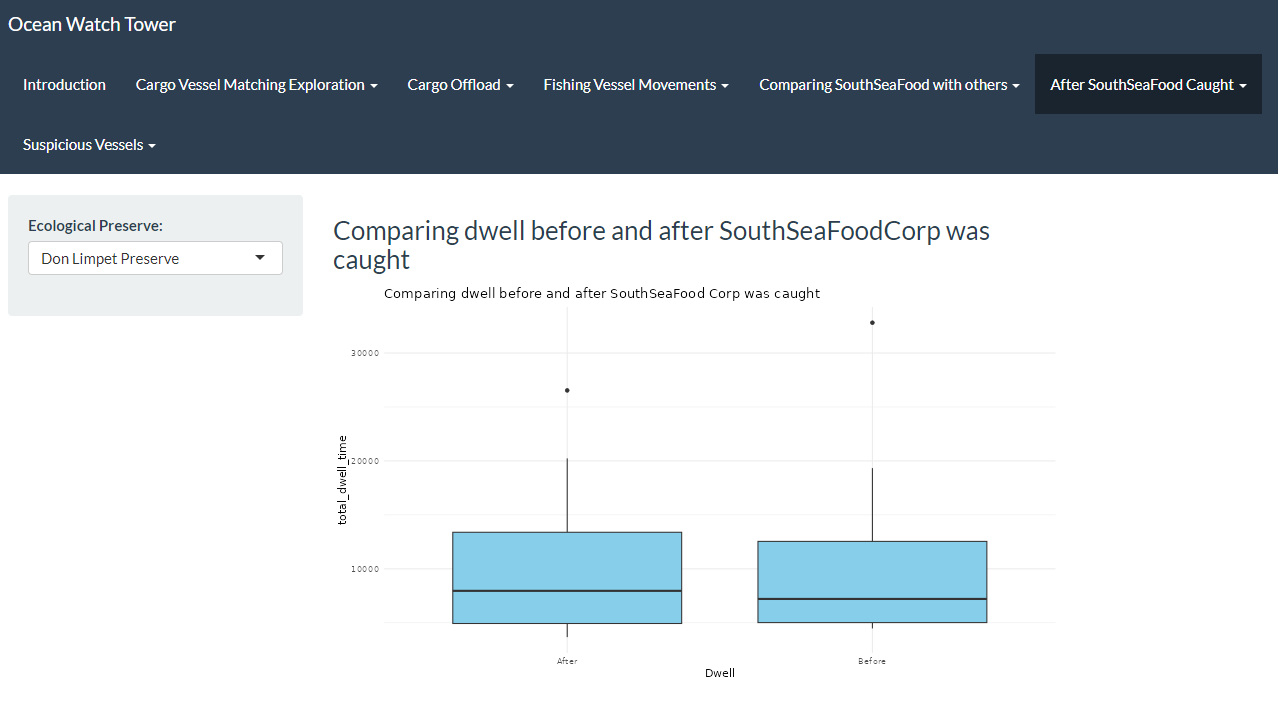Click the After x-axis tick label
Image resolution: width=1278 pixels, height=707 pixels.
567,661
